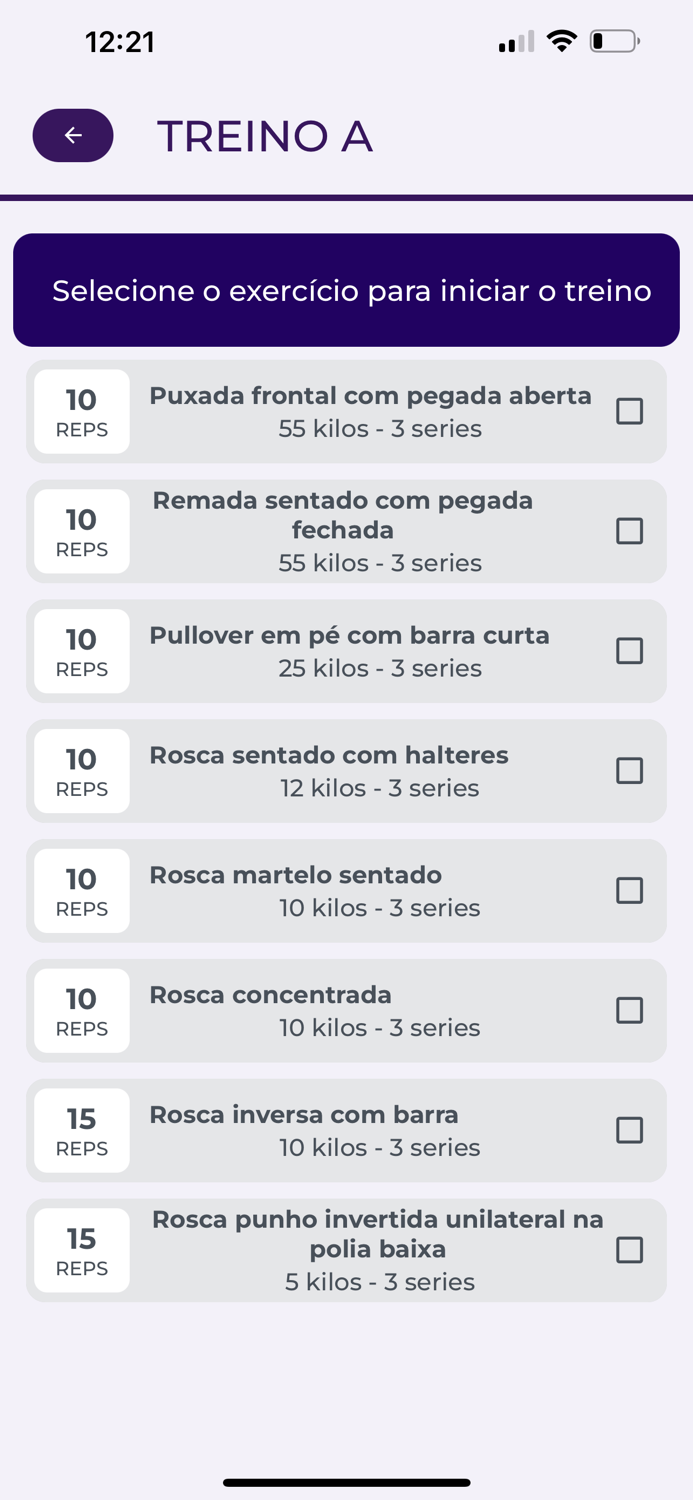
Task: Tap the 15 REPS badge on Rosca inversa
Action: (81, 1130)
